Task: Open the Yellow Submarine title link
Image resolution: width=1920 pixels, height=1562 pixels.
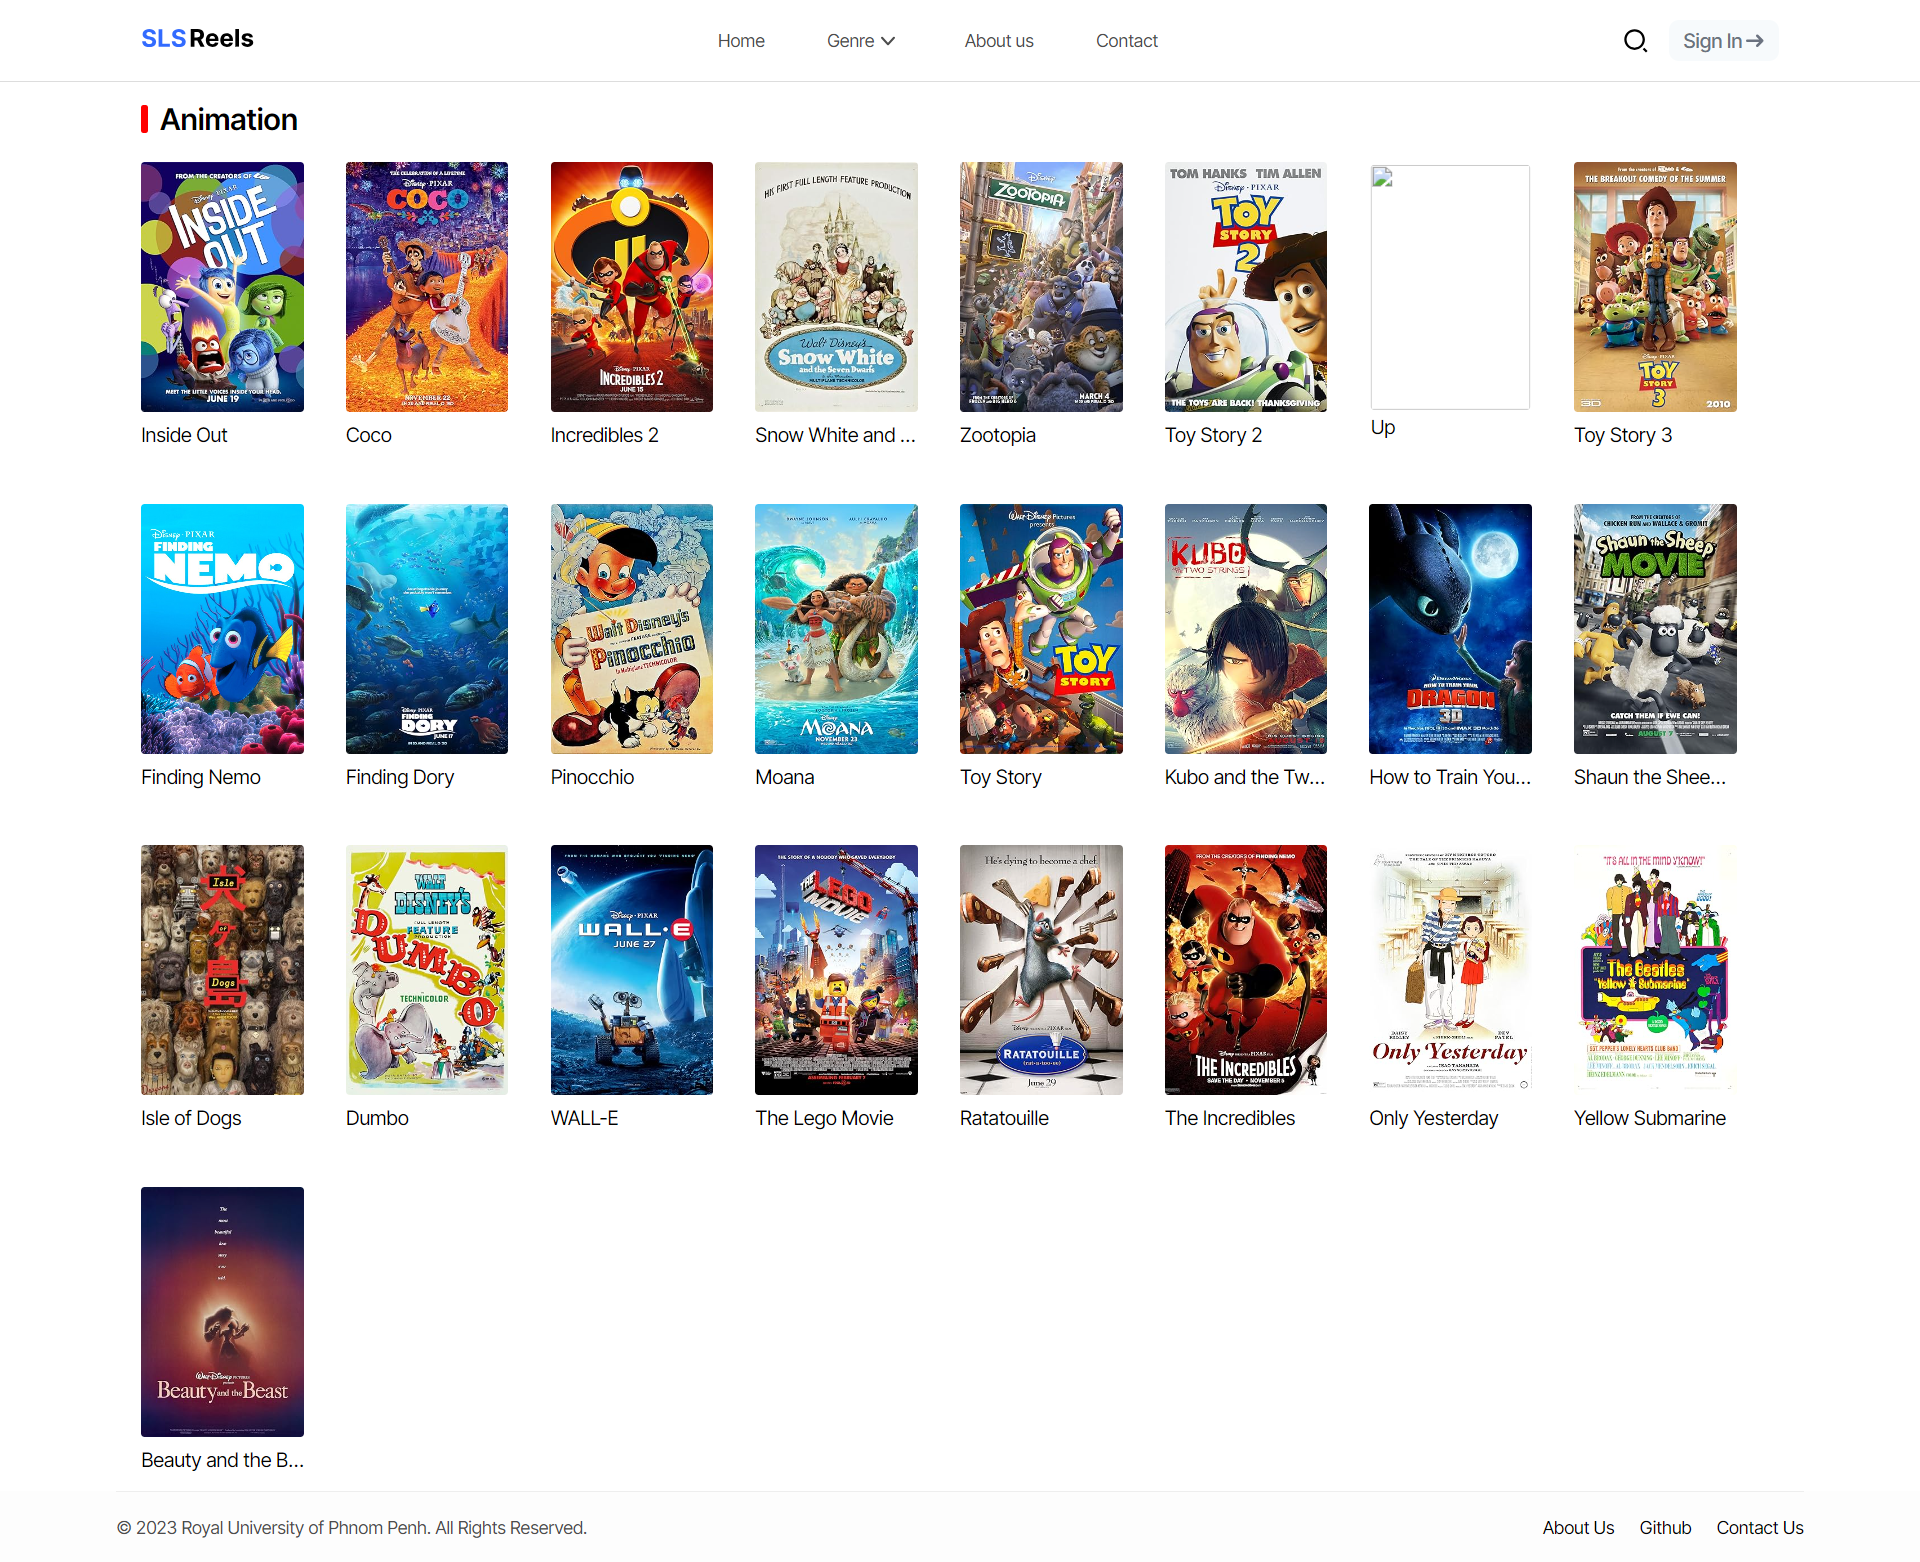Action: click(1649, 1118)
